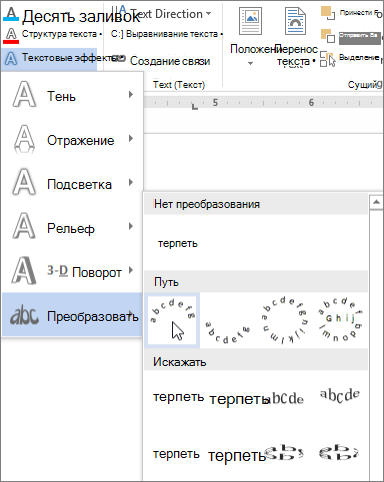The width and height of the screenshot is (384, 482).
Task: Click the 'abc' transform icon
Action: (x=24, y=315)
